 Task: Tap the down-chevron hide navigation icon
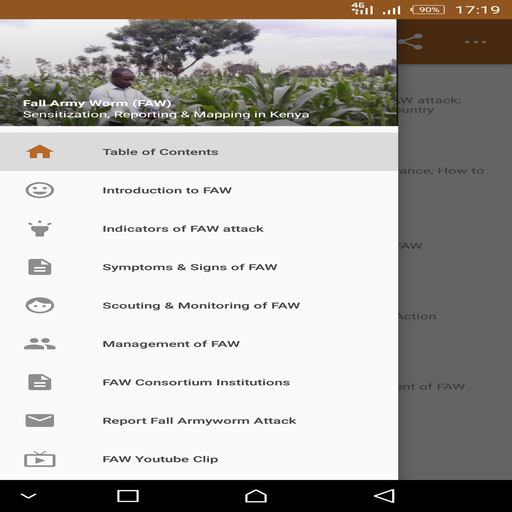point(28,496)
